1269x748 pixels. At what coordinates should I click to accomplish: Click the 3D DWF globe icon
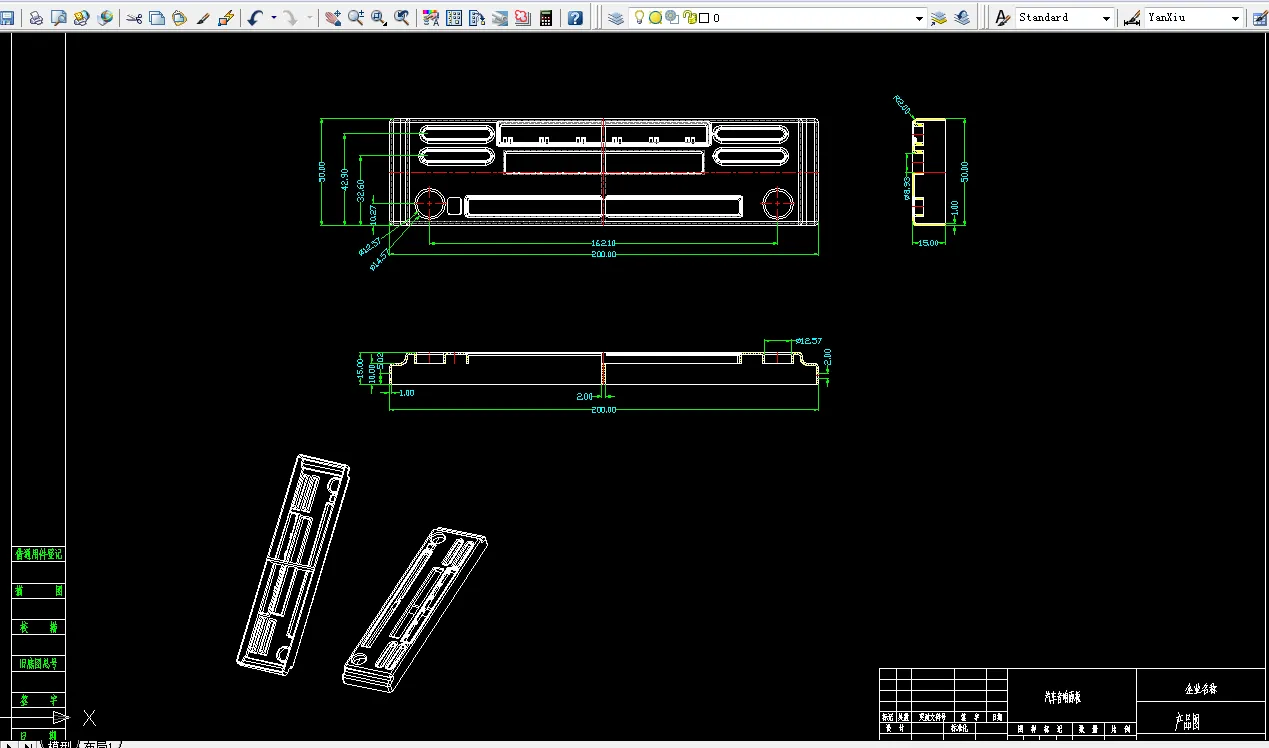(105, 18)
